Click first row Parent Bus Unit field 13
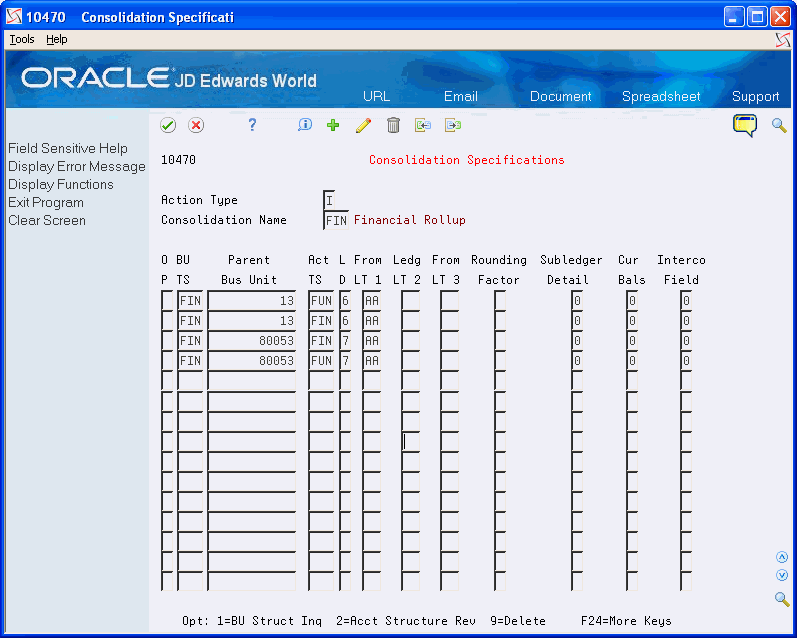This screenshot has height=638, width=797. [x=252, y=300]
